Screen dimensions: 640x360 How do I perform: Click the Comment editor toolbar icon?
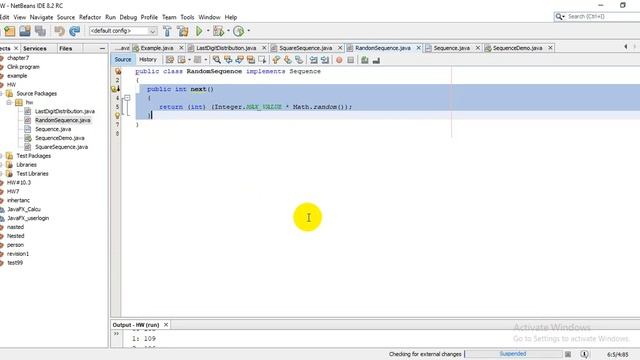(x=364, y=60)
